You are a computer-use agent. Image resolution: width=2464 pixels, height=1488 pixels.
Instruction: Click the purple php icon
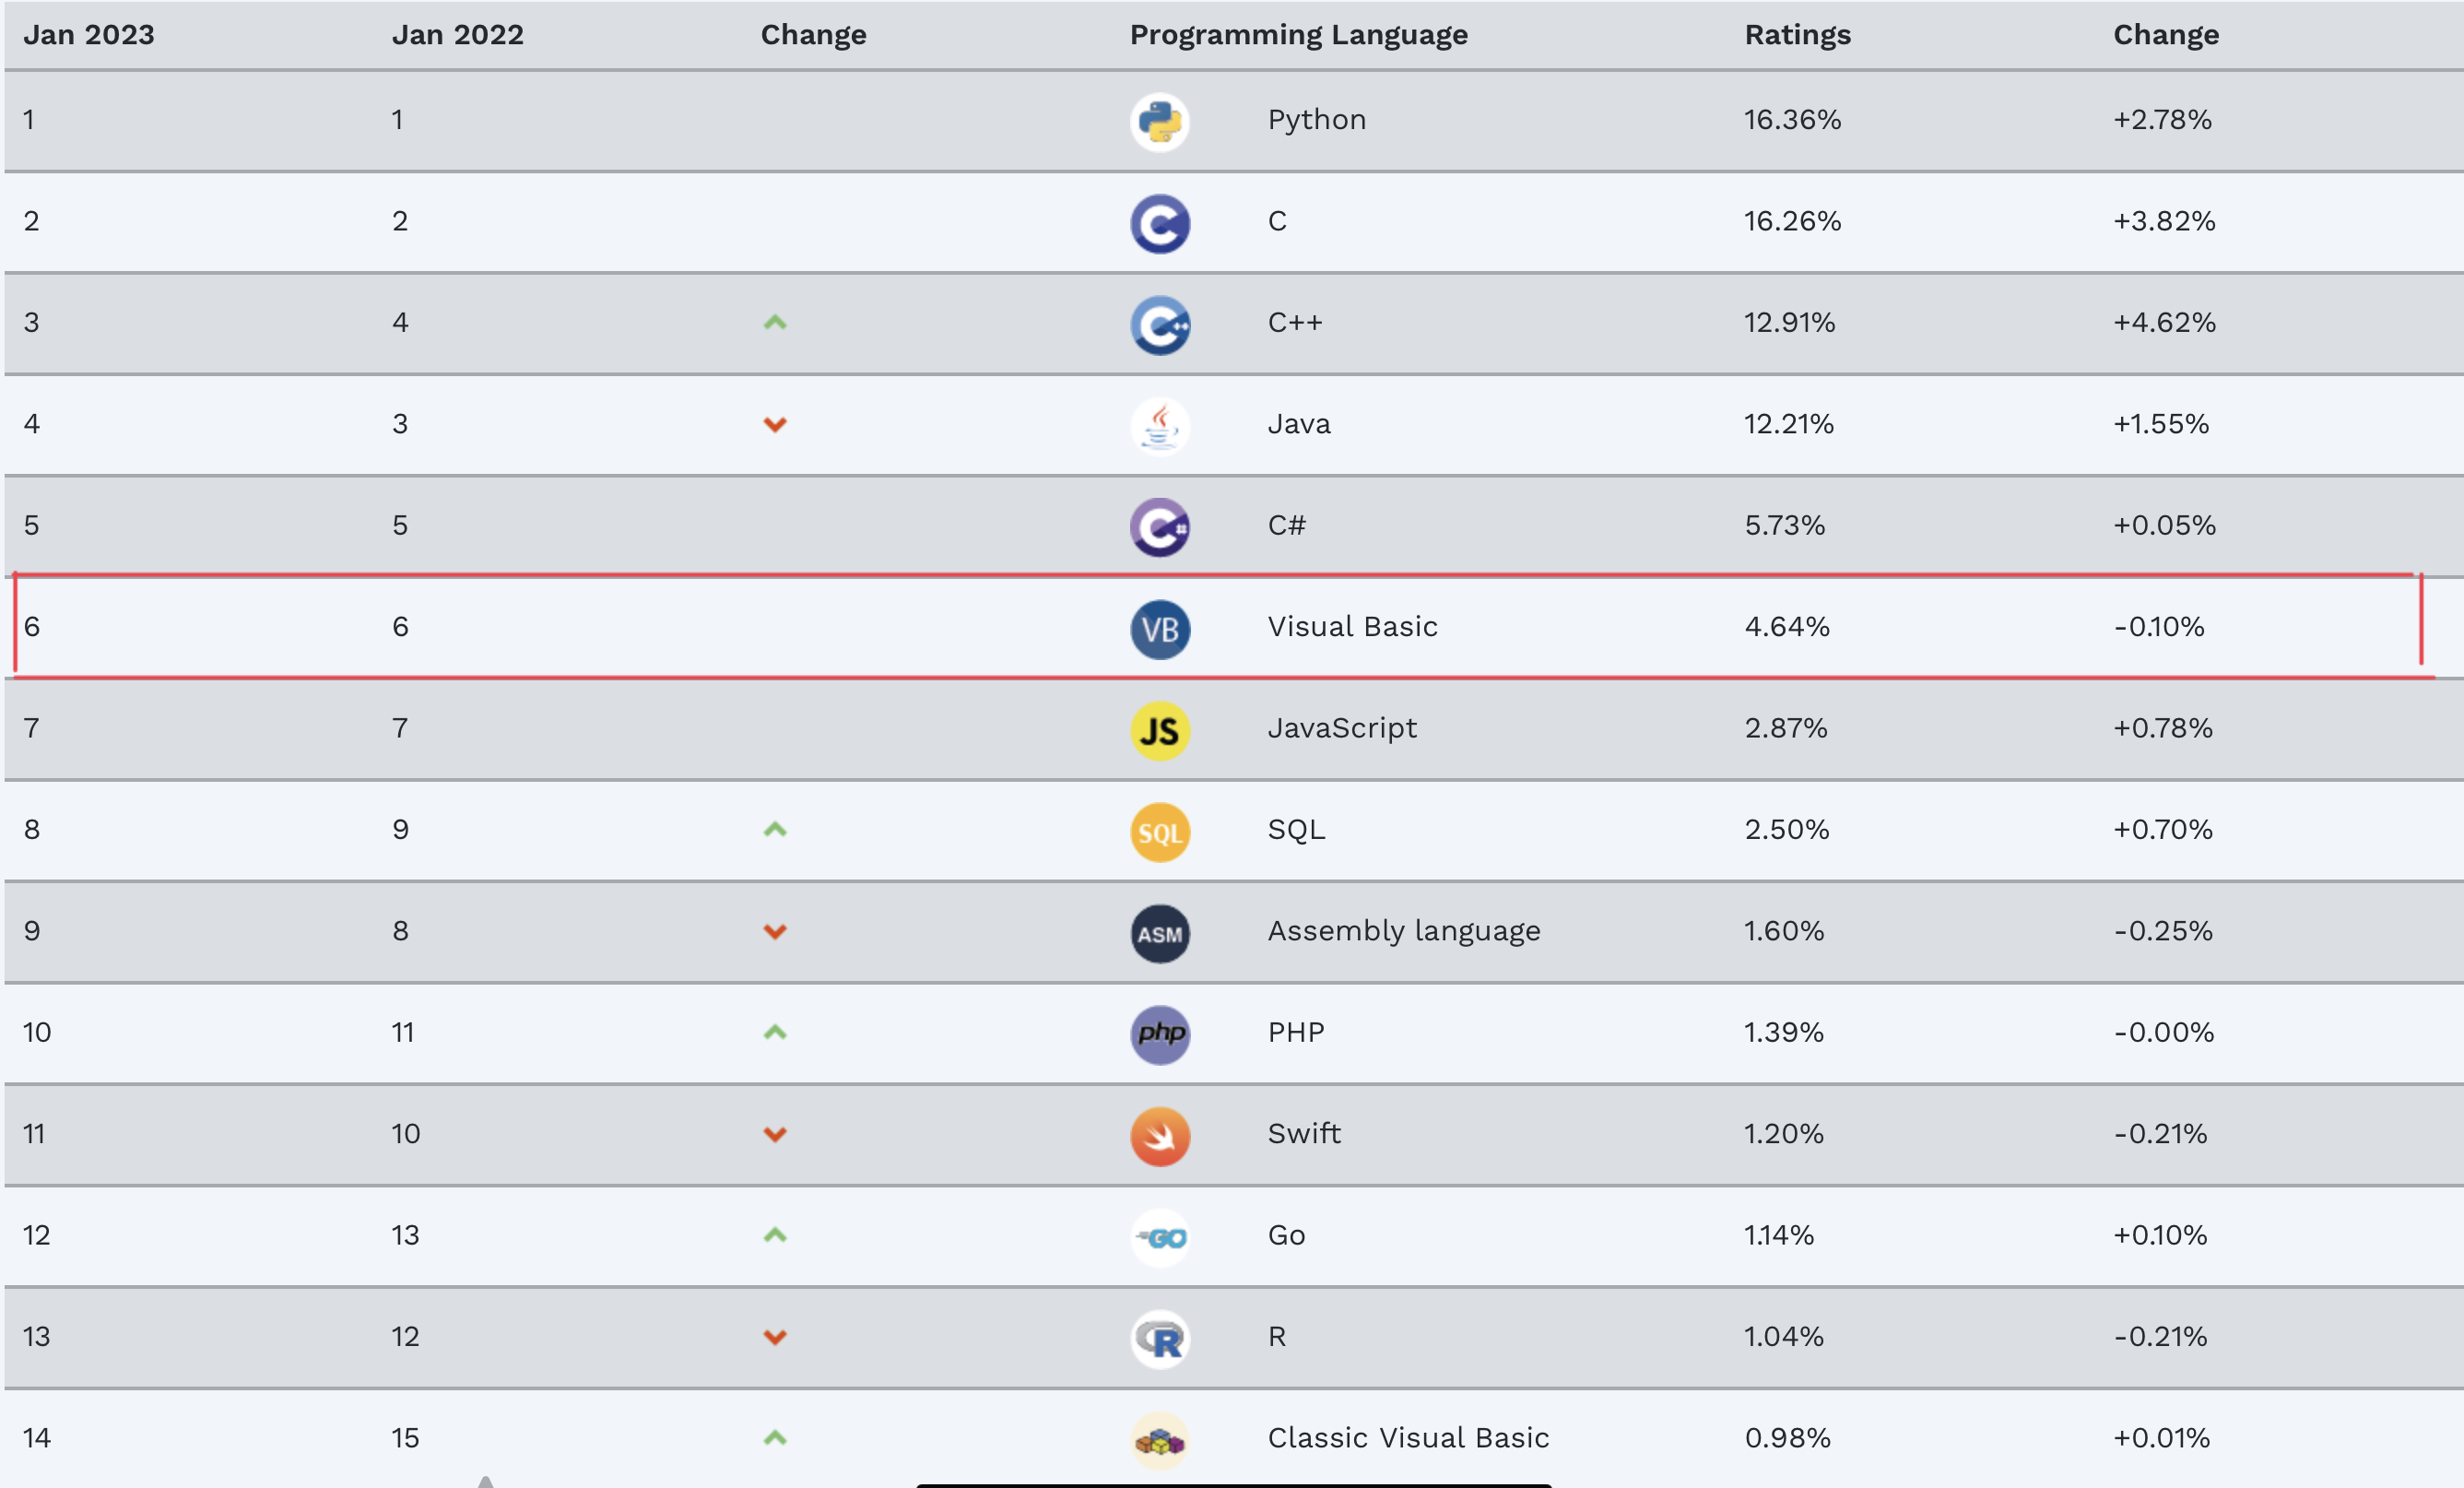(x=1160, y=1034)
